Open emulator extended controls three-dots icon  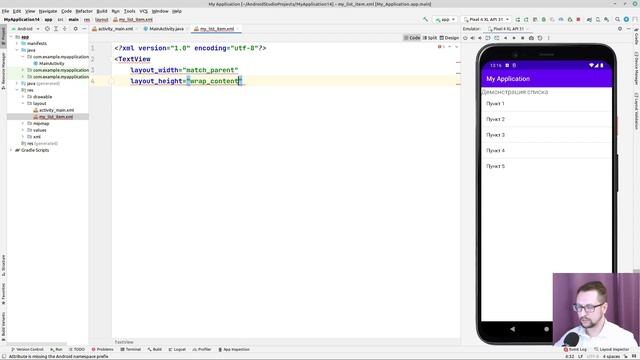pyautogui.click(x=549, y=38)
